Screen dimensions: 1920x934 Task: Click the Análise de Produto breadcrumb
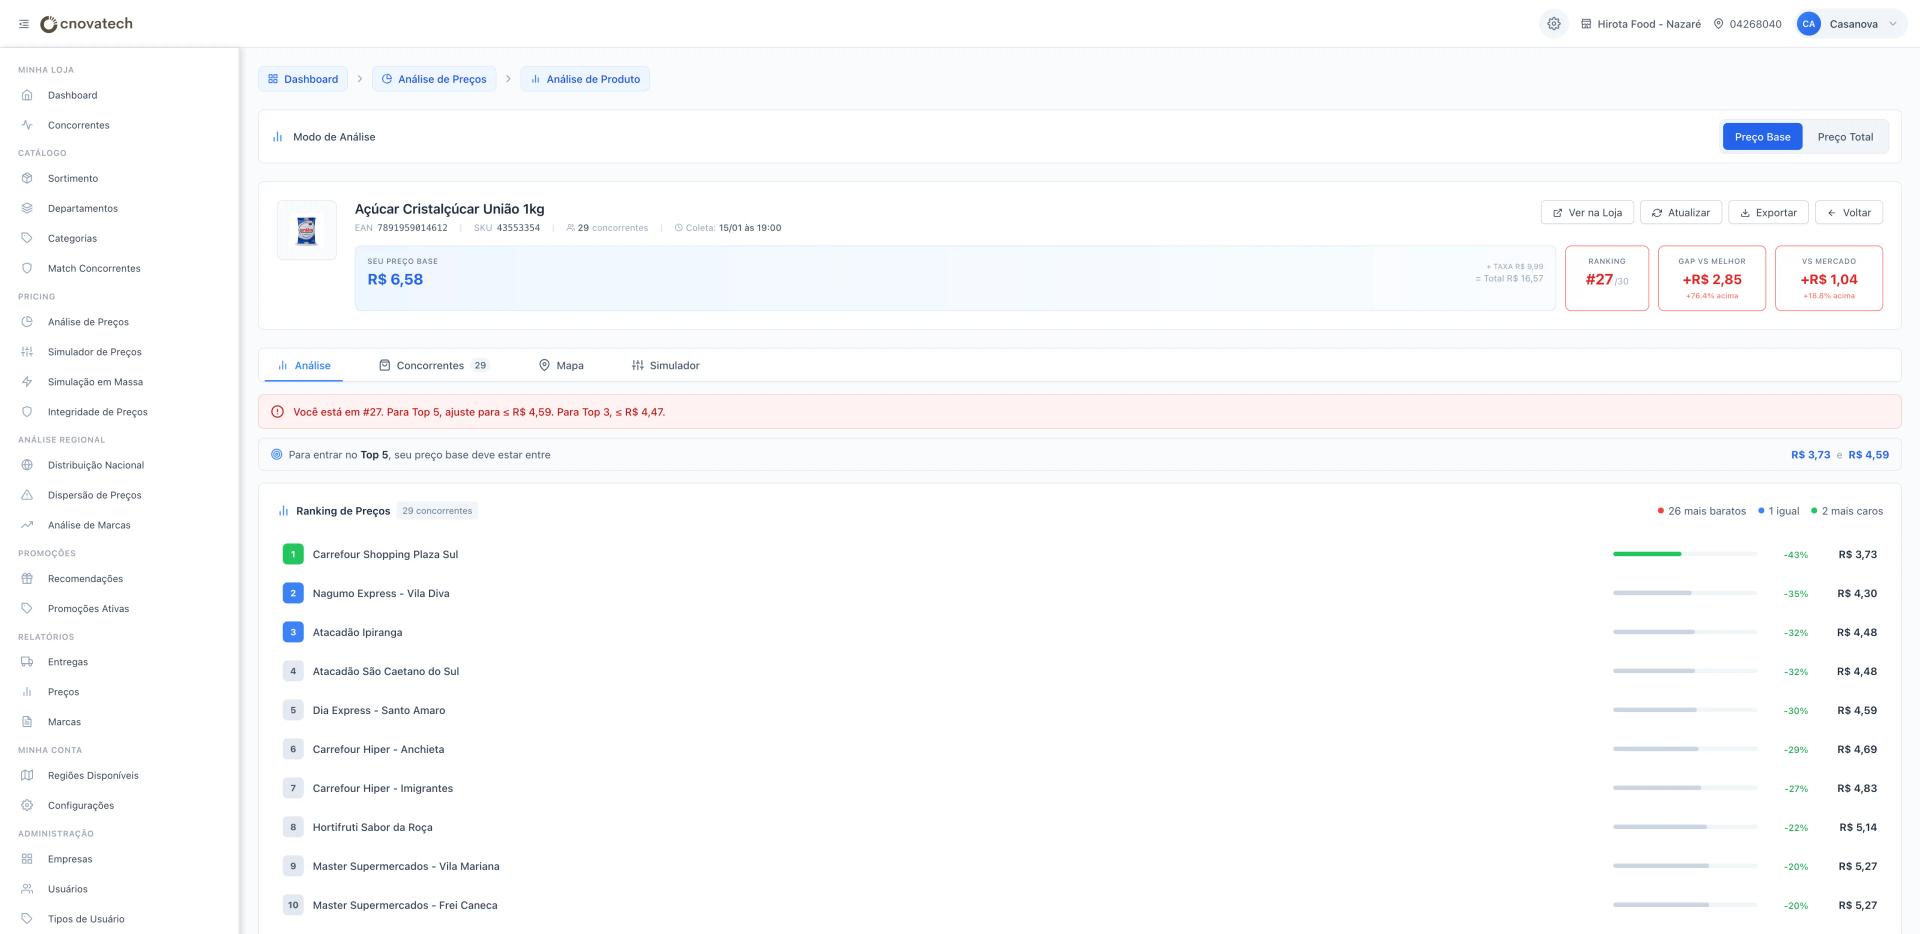(x=585, y=79)
